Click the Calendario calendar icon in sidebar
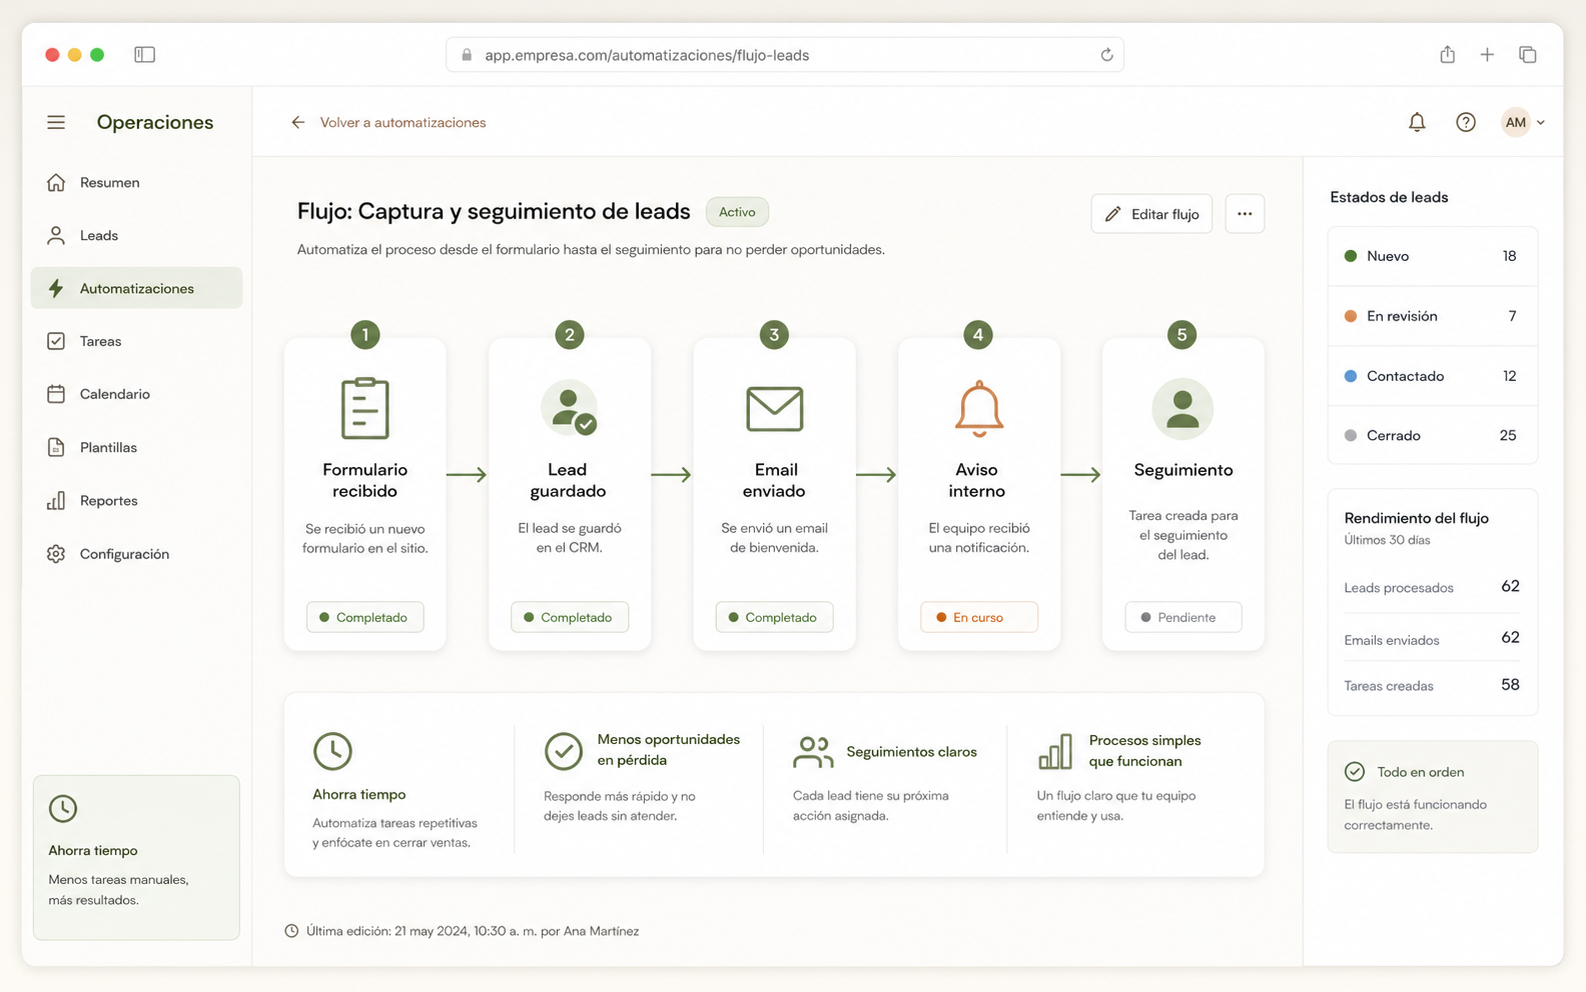The height and width of the screenshot is (992, 1586). (56, 394)
